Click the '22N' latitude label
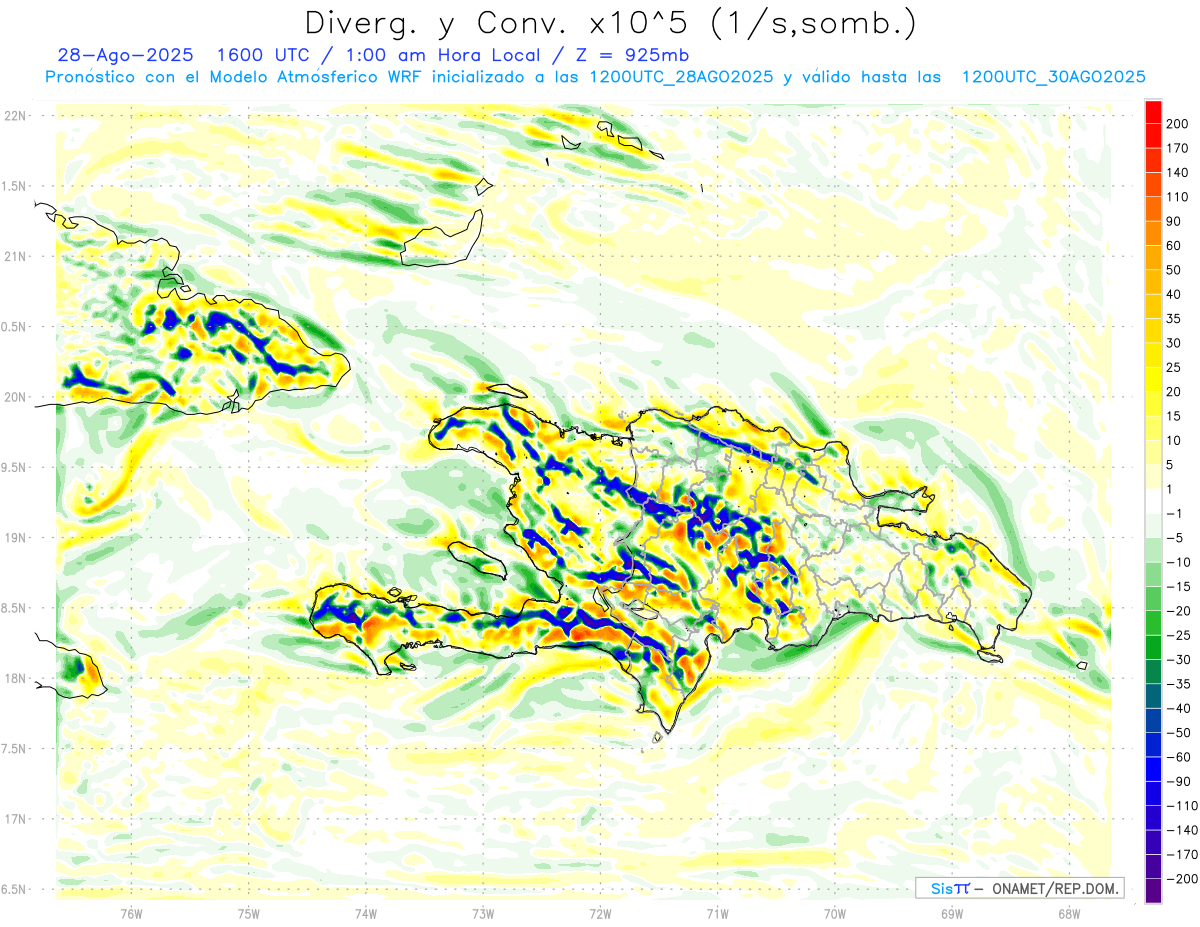 [x=15, y=116]
